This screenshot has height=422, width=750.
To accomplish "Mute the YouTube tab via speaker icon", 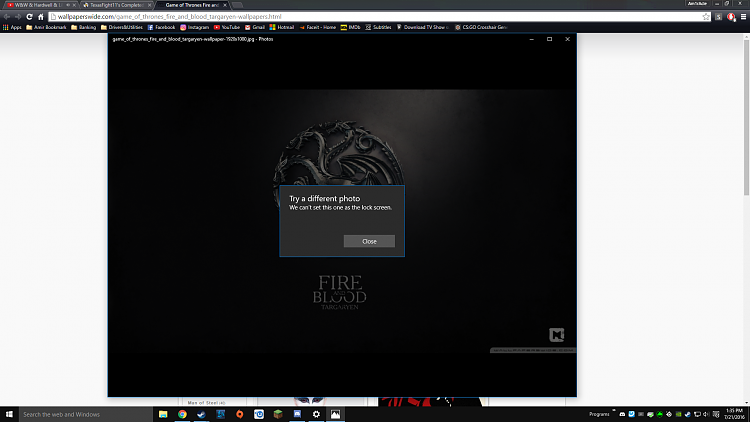I will point(68,5).
